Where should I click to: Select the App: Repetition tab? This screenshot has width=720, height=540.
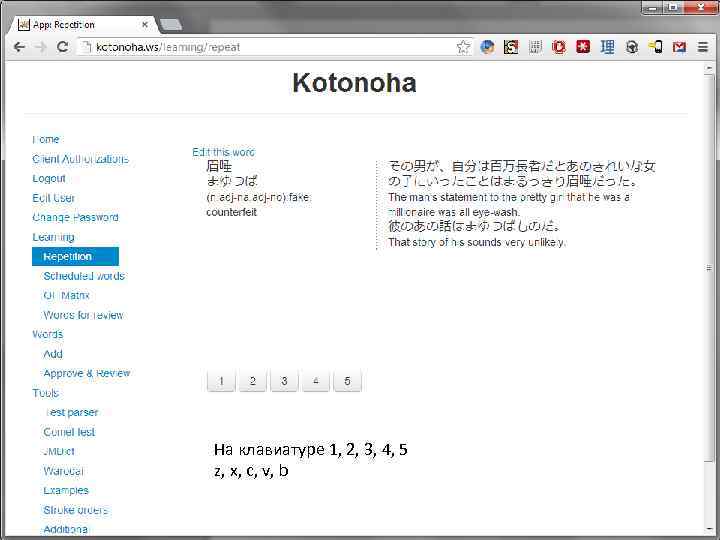tap(83, 25)
